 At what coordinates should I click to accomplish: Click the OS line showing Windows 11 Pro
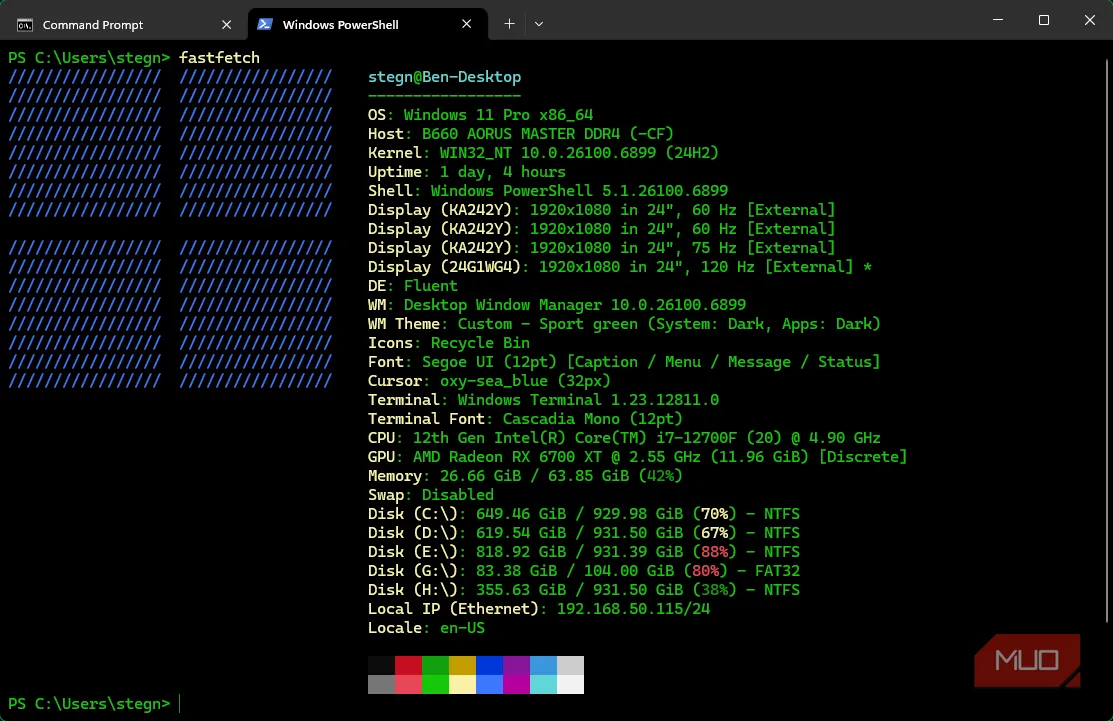coord(480,114)
